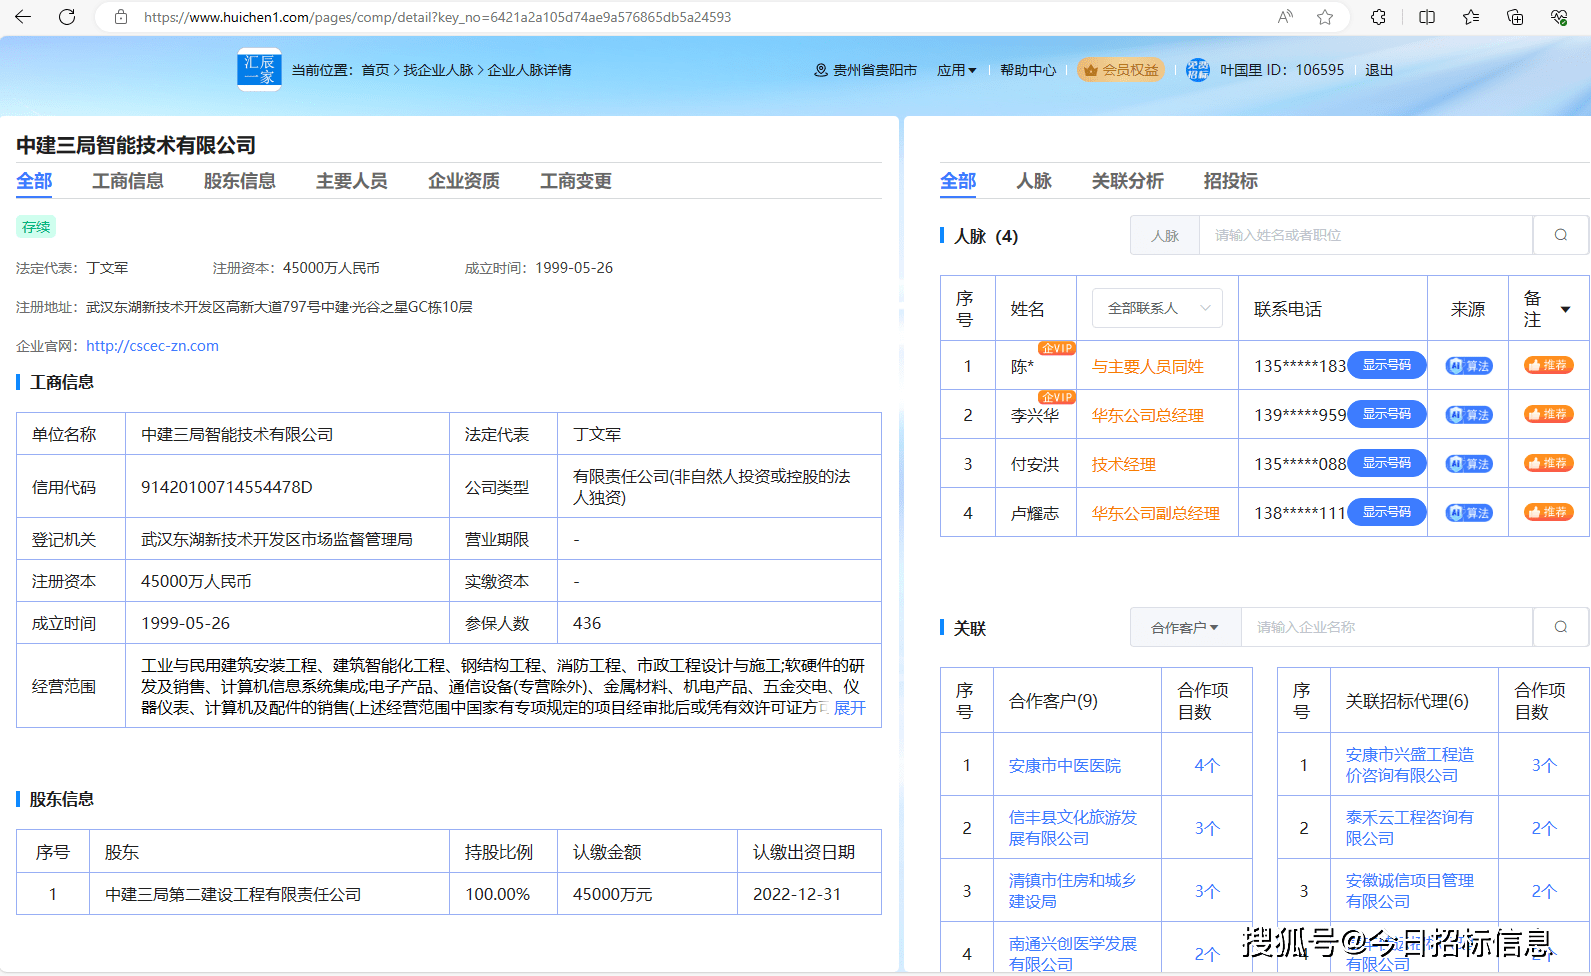Switch to 关联分析 tab
The height and width of the screenshot is (976, 1591).
(1128, 181)
